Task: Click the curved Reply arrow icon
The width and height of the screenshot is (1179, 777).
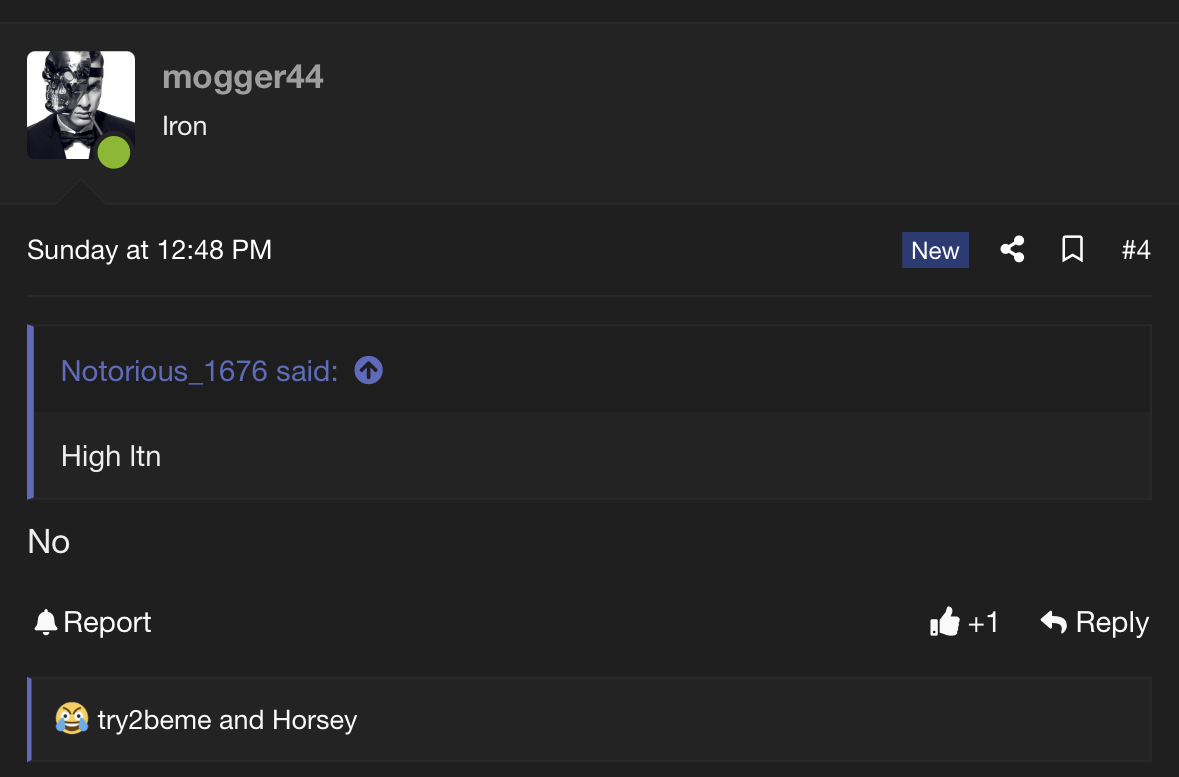Action: pos(1054,622)
